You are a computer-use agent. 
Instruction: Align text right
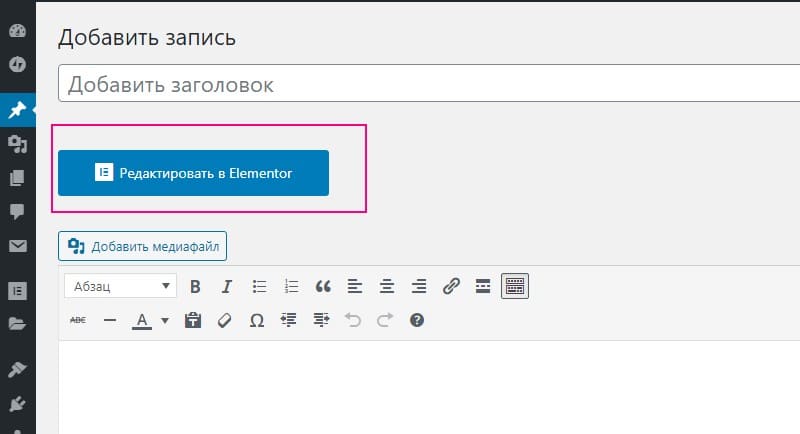click(419, 287)
